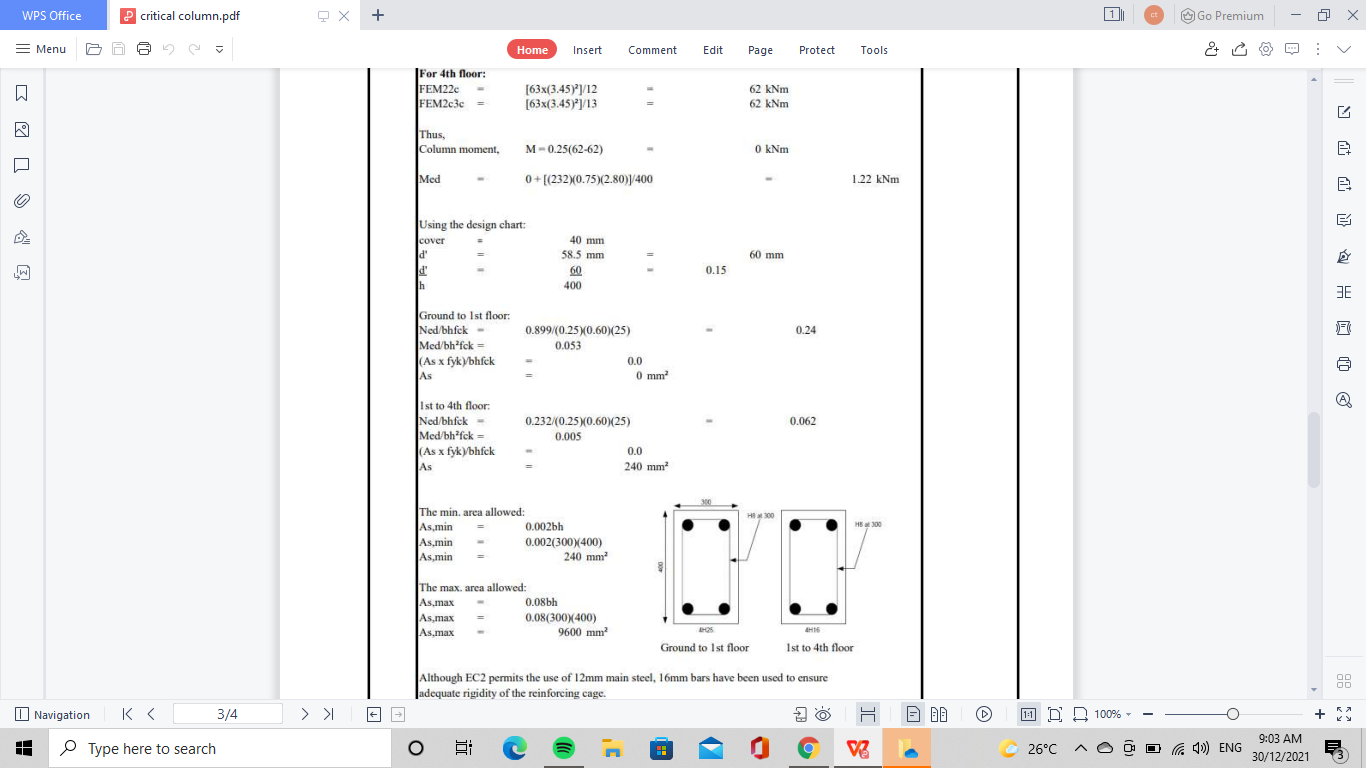The image size is (1366, 768).
Task: Open the signature pen panel in left sidebar
Action: (21, 237)
